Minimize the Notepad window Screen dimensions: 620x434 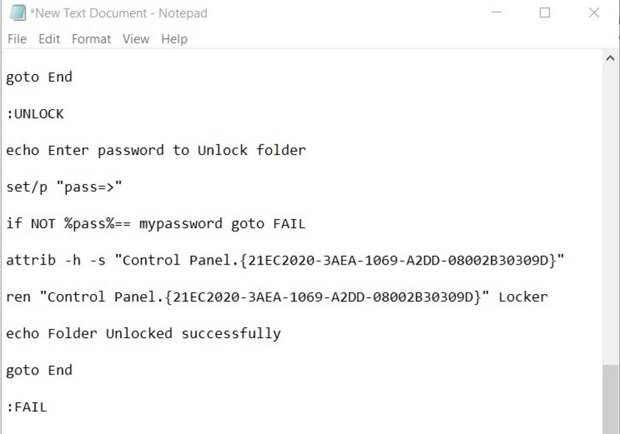(x=496, y=13)
